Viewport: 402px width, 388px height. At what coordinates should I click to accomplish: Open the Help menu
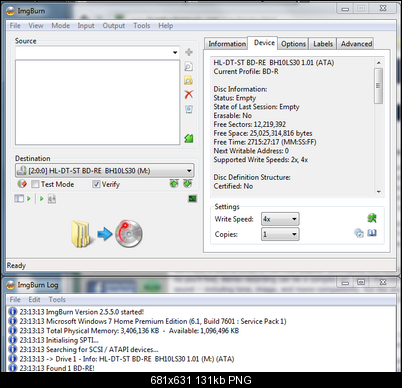click(165, 26)
